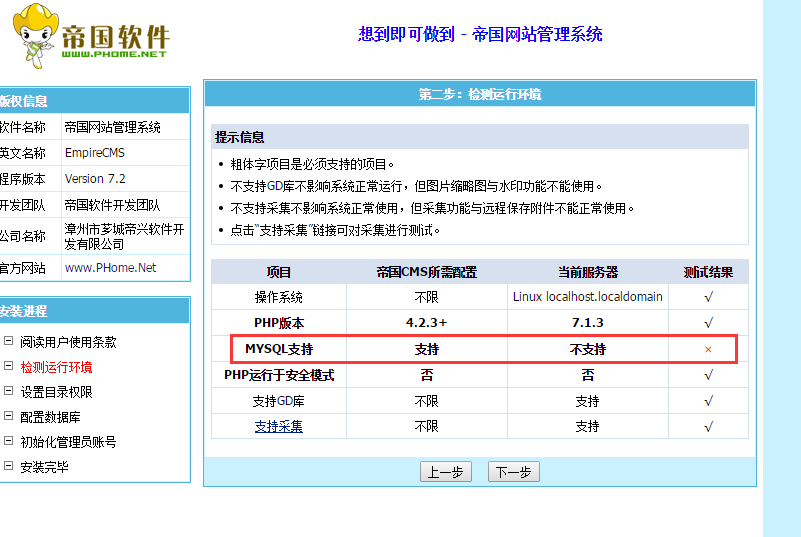The height and width of the screenshot is (537, 801).
Task: Select the 设置目录权限 install step
Action: tap(56, 392)
